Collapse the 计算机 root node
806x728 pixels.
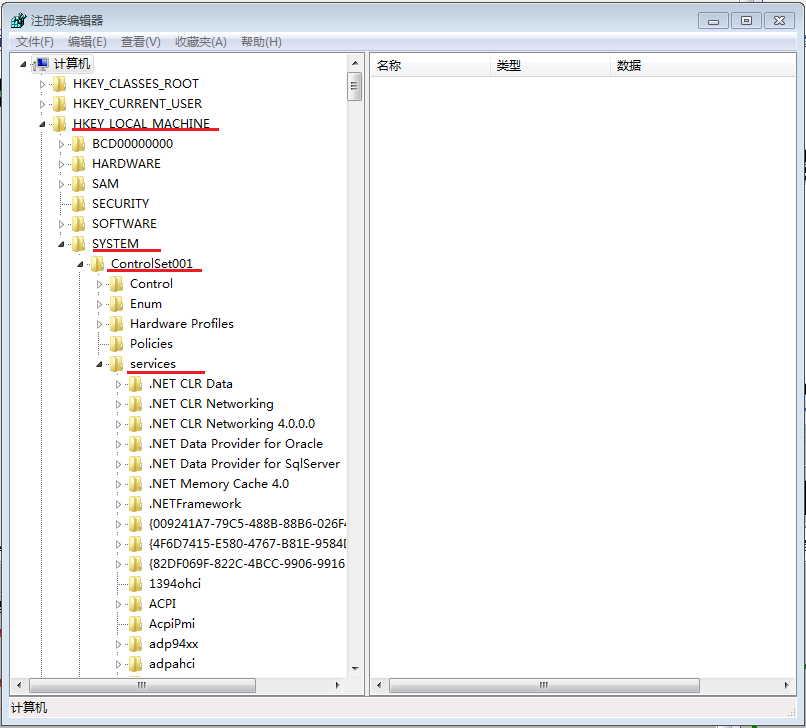click(23, 64)
